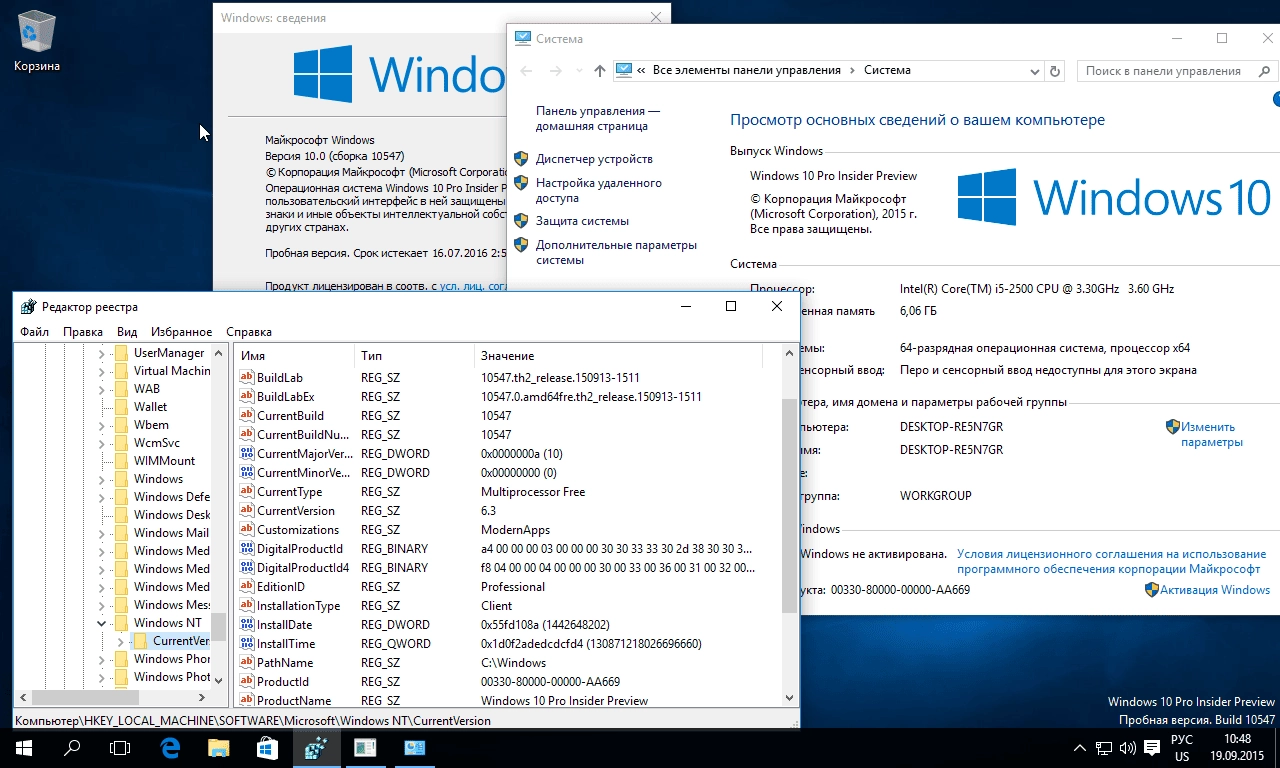The image size is (1280, 768).
Task: Collapse the Windows NT tree node
Action: [x=101, y=623]
